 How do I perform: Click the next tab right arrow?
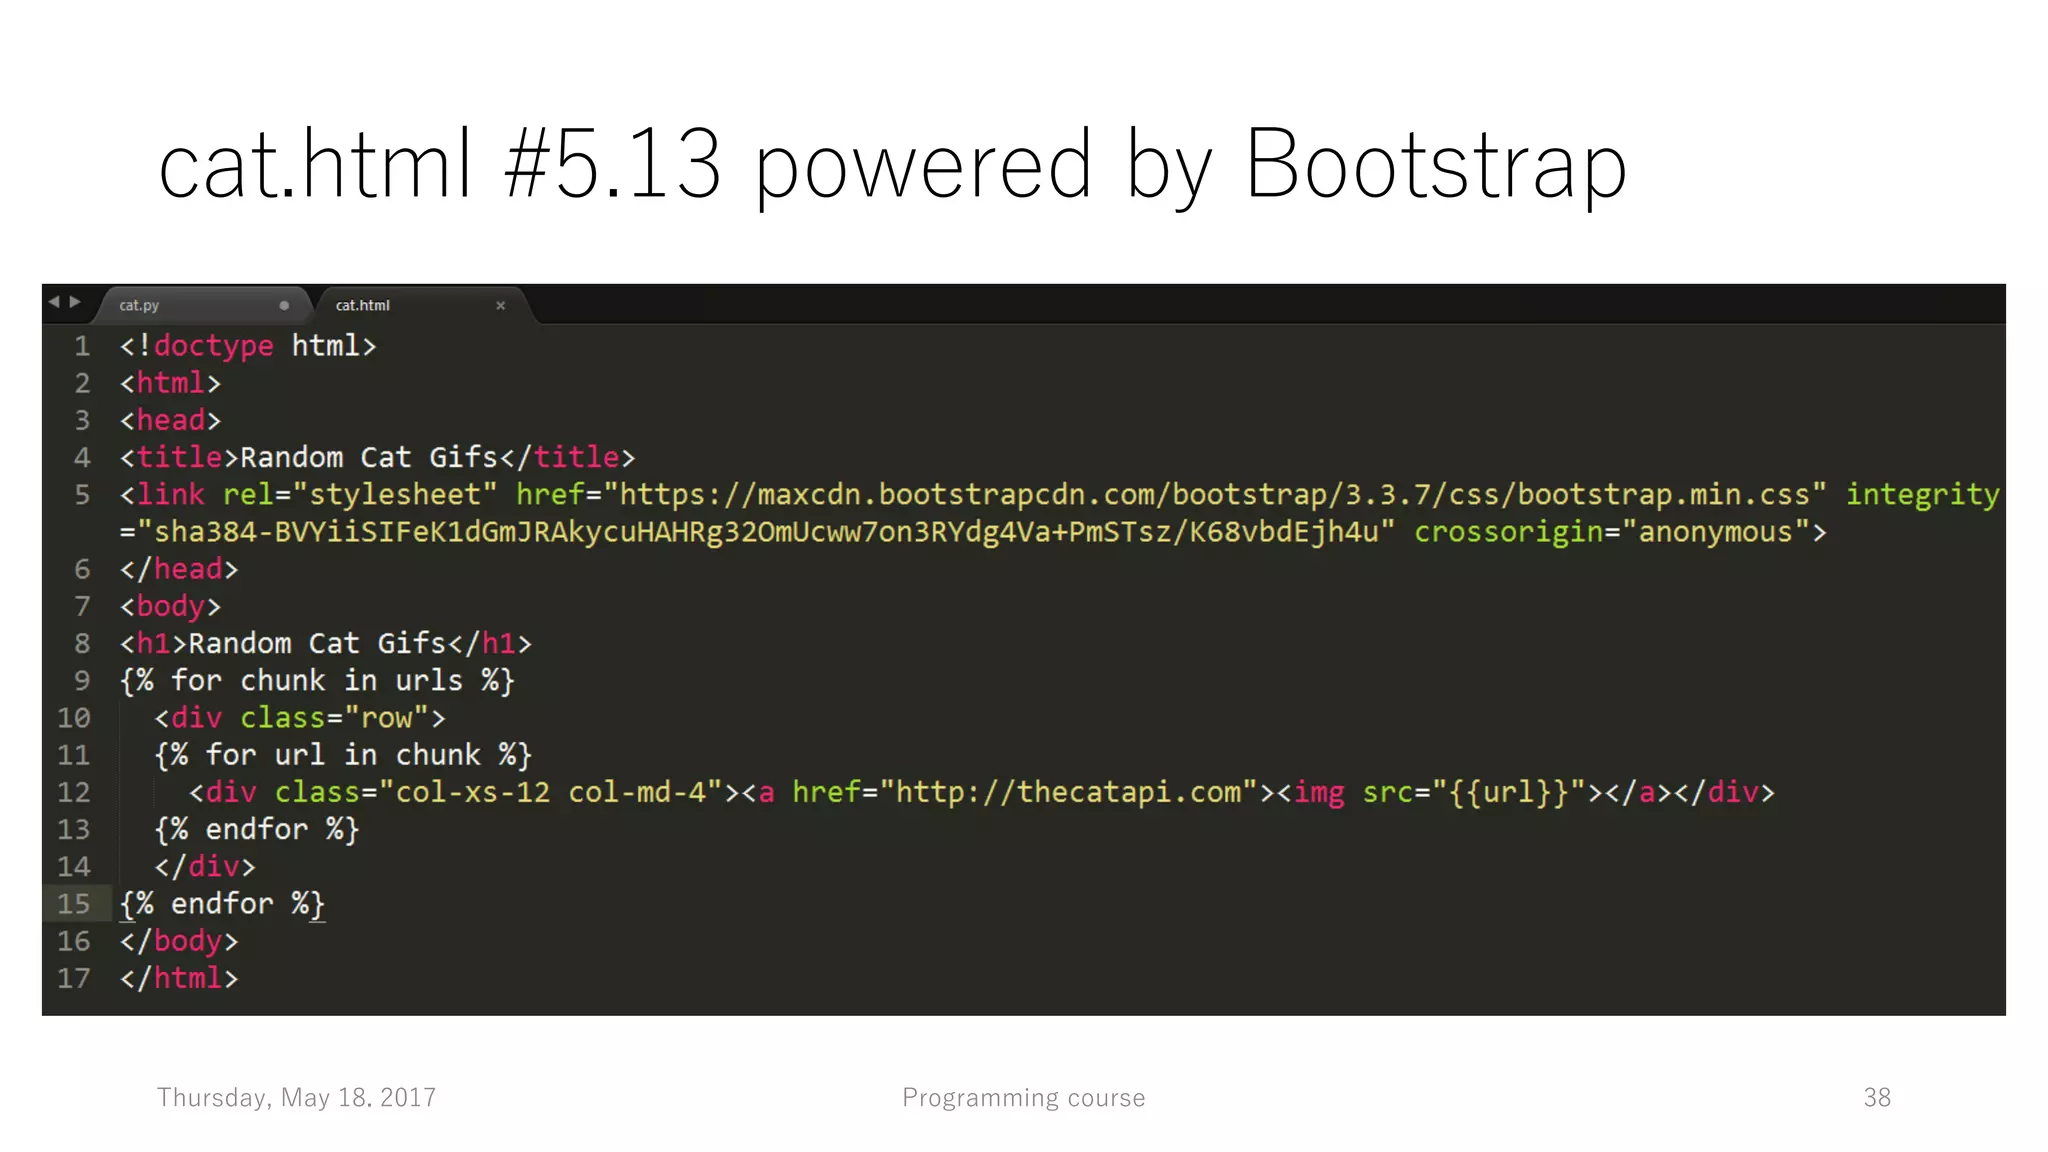tap(75, 302)
